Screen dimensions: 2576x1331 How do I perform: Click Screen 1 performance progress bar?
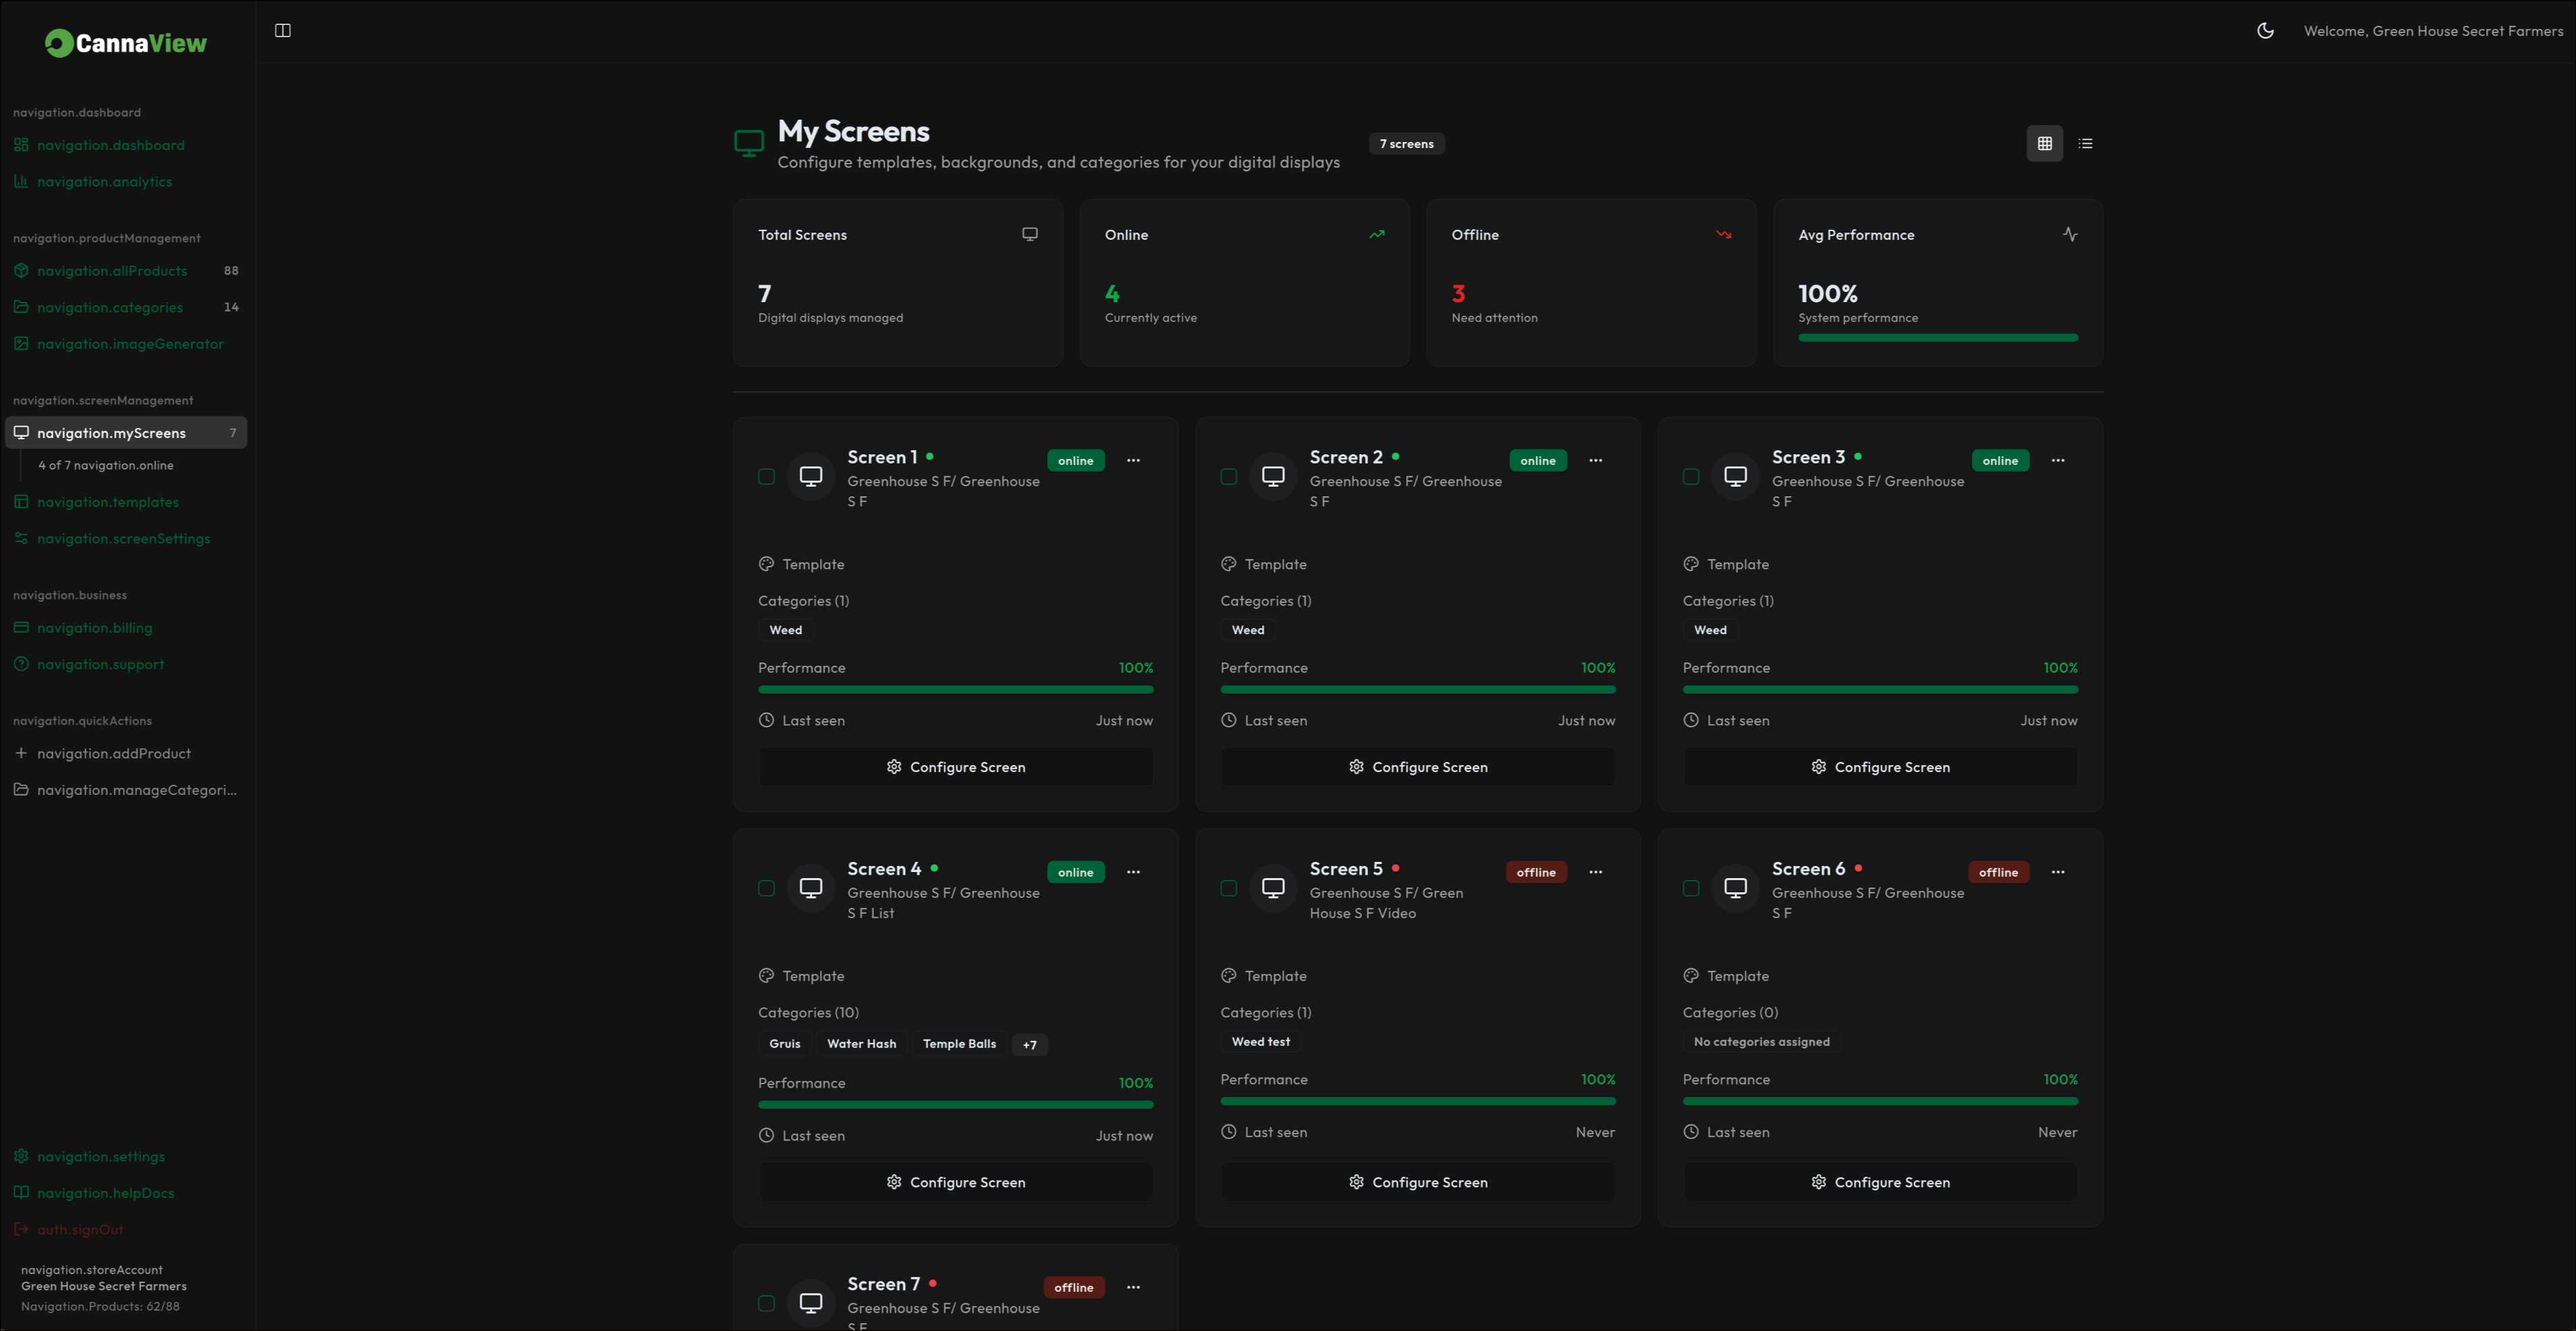click(x=955, y=689)
